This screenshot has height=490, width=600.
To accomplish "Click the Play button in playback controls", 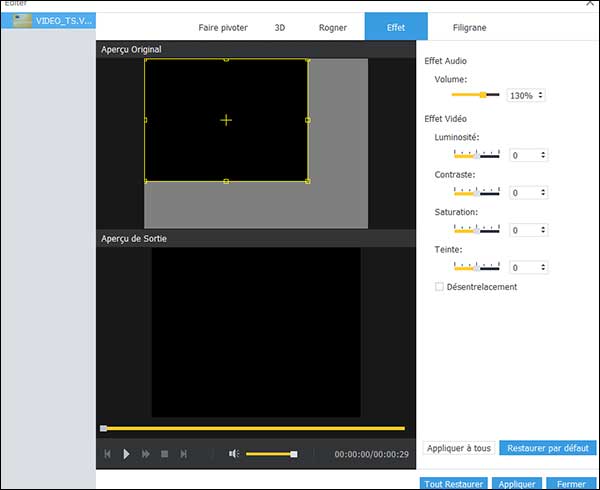I will tap(126, 454).
